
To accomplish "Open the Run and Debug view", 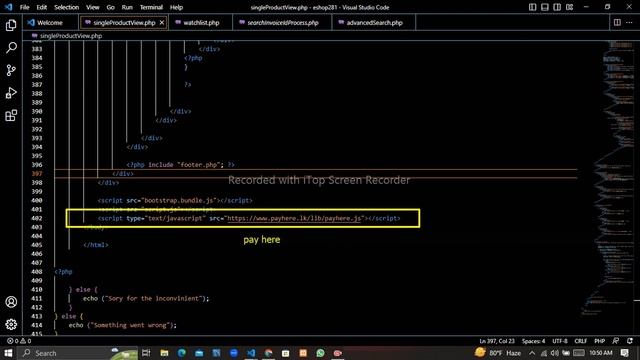I will coord(11,93).
